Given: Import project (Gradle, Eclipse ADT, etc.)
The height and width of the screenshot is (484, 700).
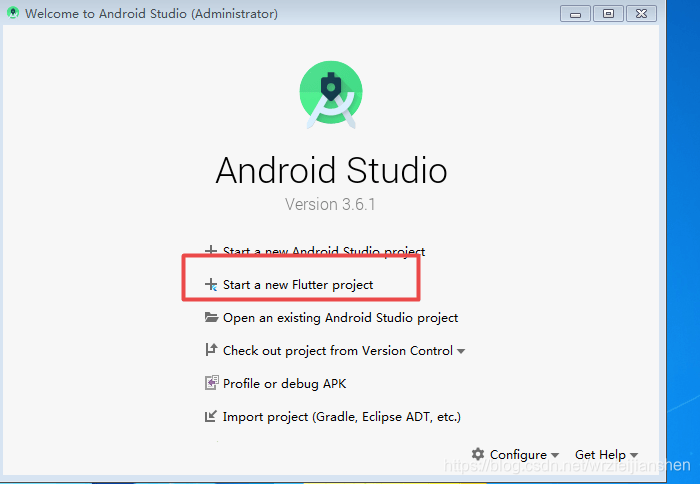Looking at the screenshot, I should tap(342, 417).
